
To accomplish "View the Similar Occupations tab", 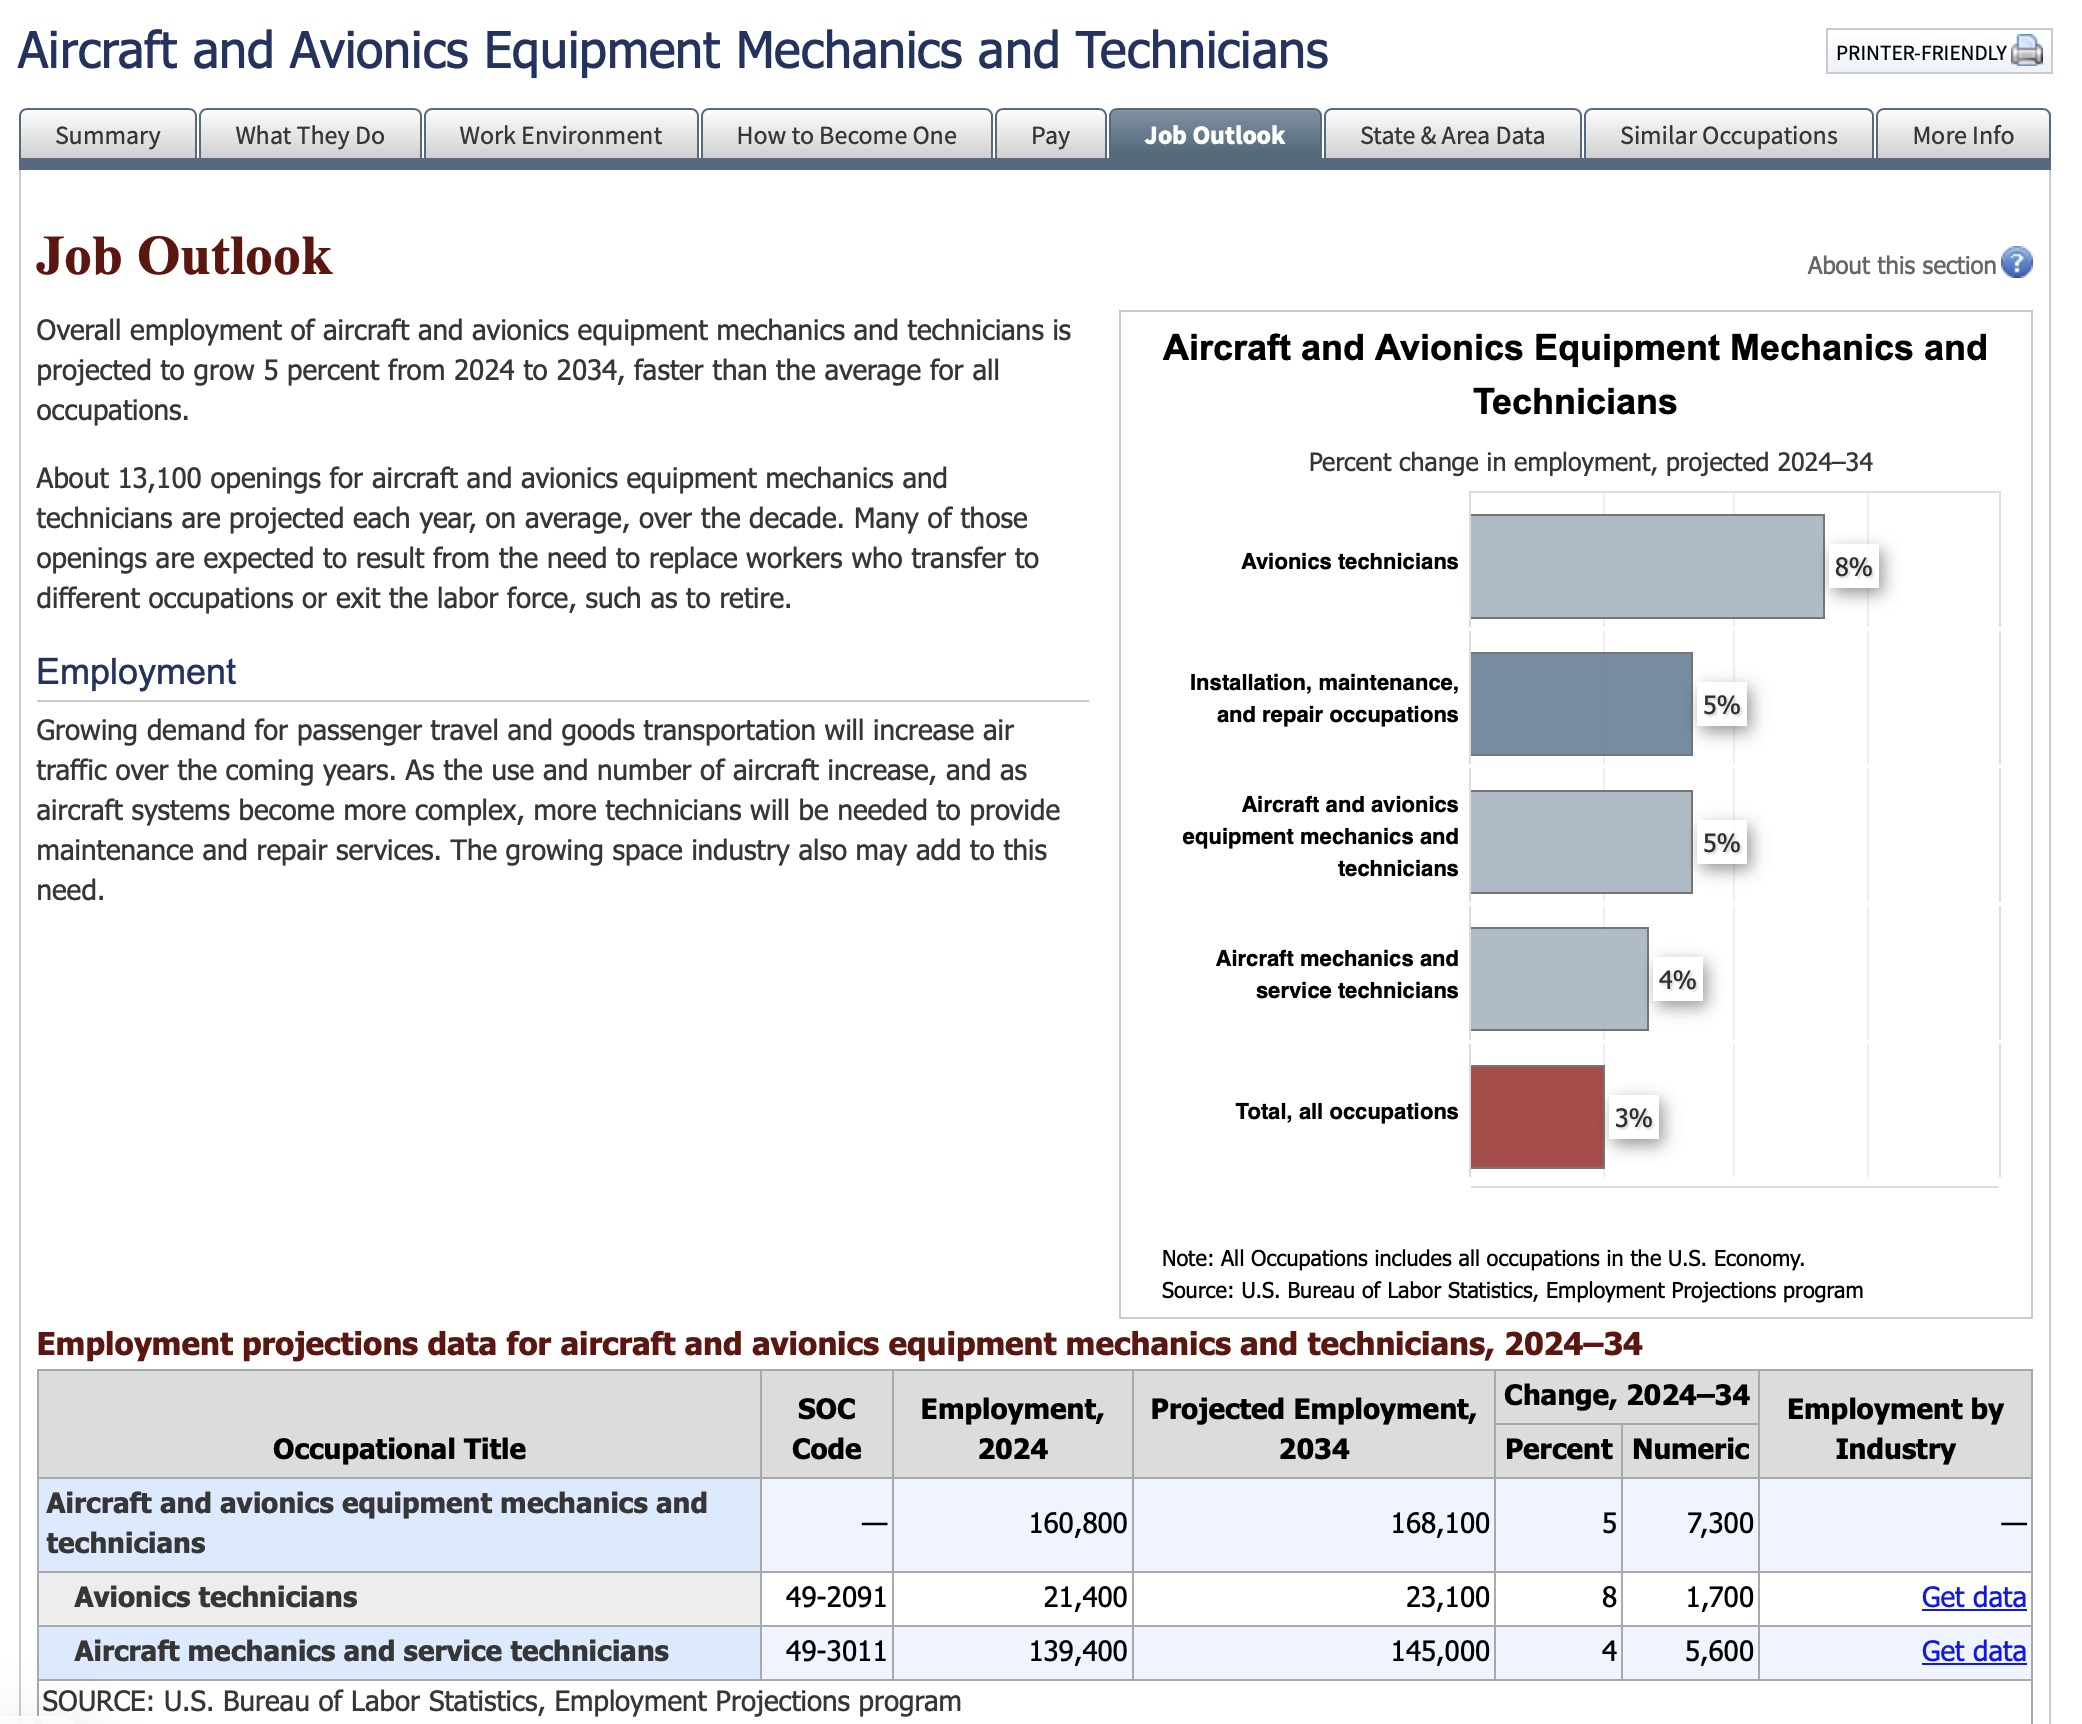I will point(1728,136).
